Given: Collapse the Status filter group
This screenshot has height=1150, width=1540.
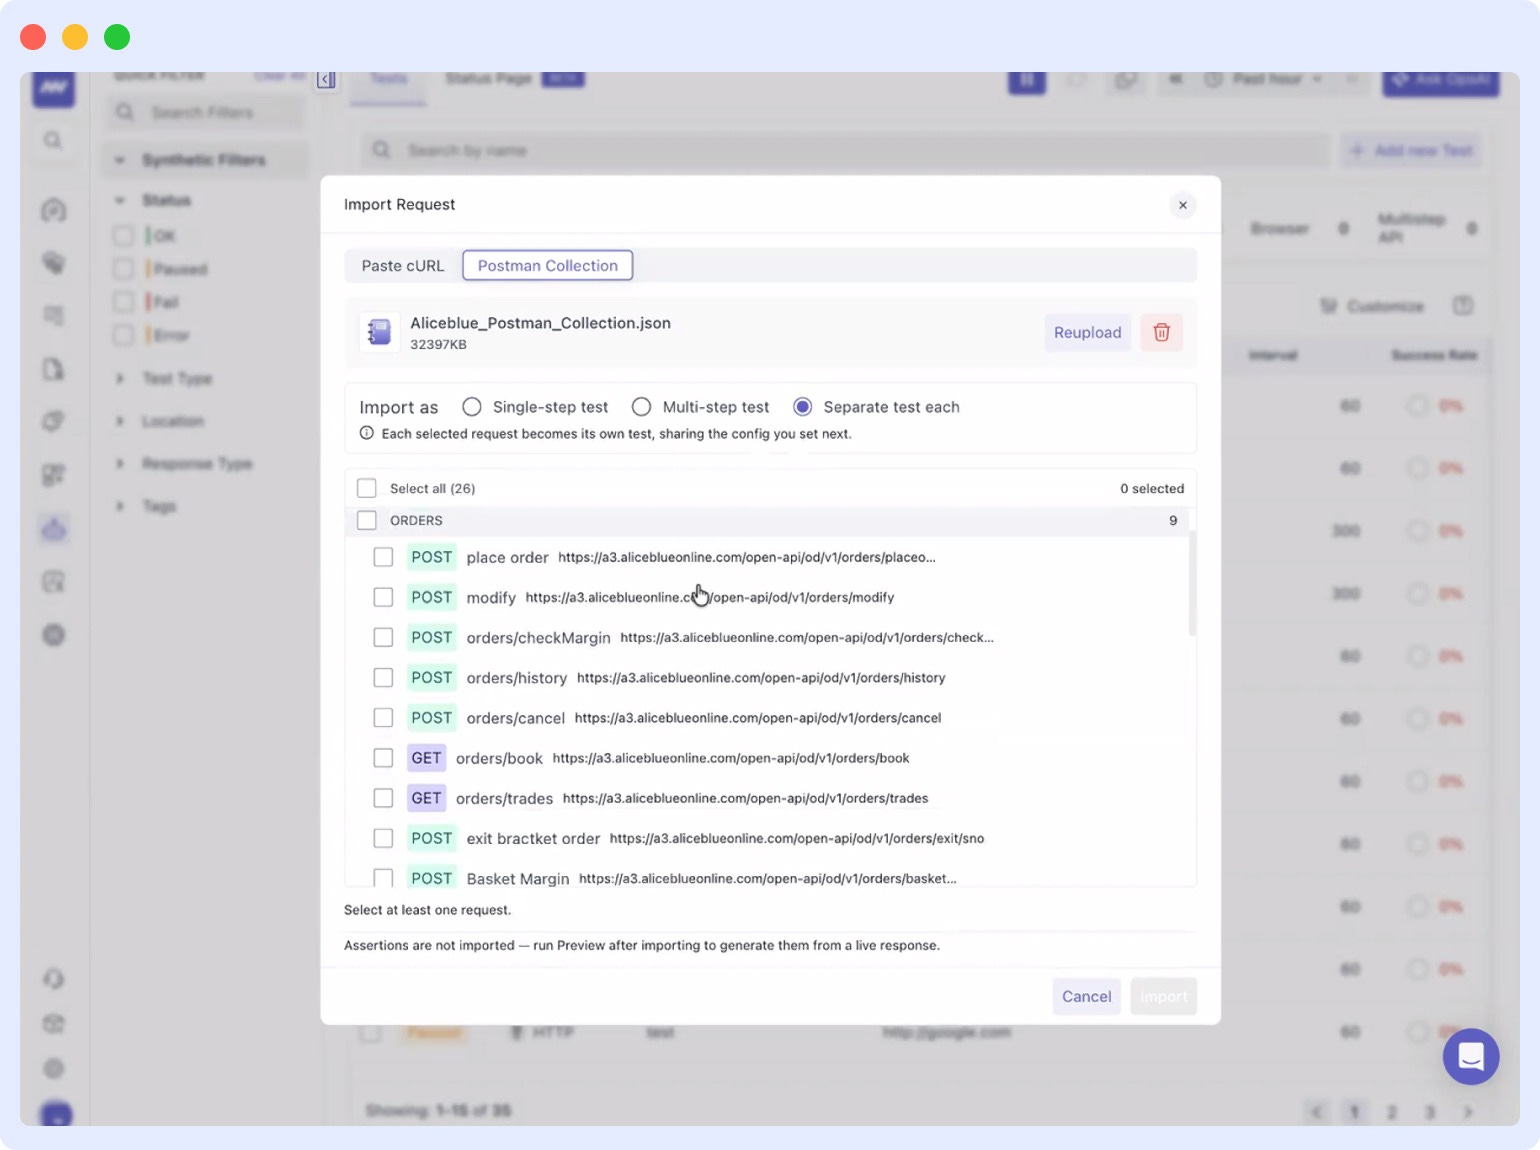Looking at the screenshot, I should [x=120, y=200].
